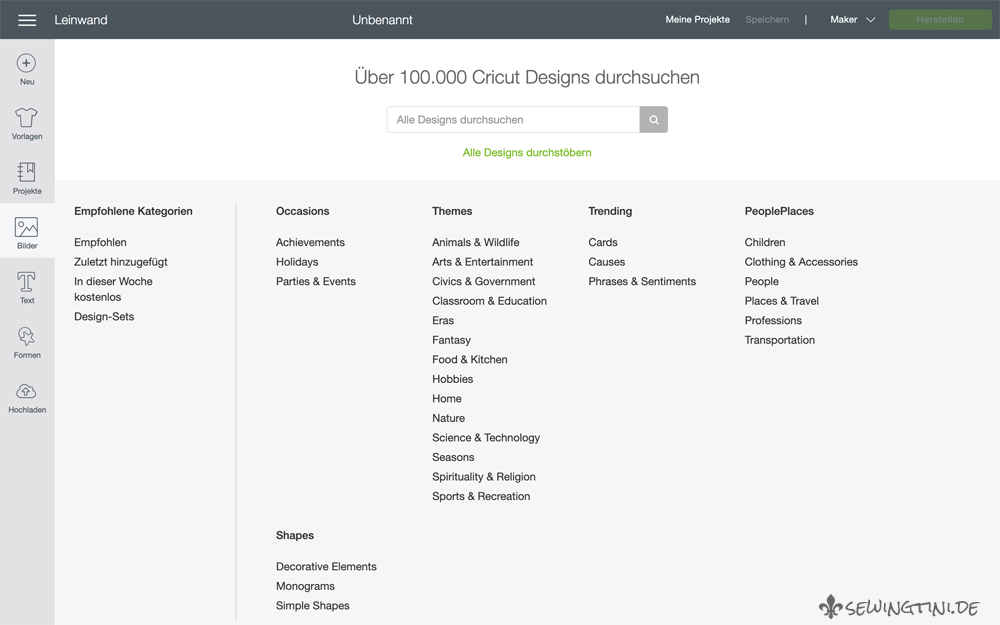Click Alle Designs durchstöbern link
The image size is (1000, 625).
(527, 152)
